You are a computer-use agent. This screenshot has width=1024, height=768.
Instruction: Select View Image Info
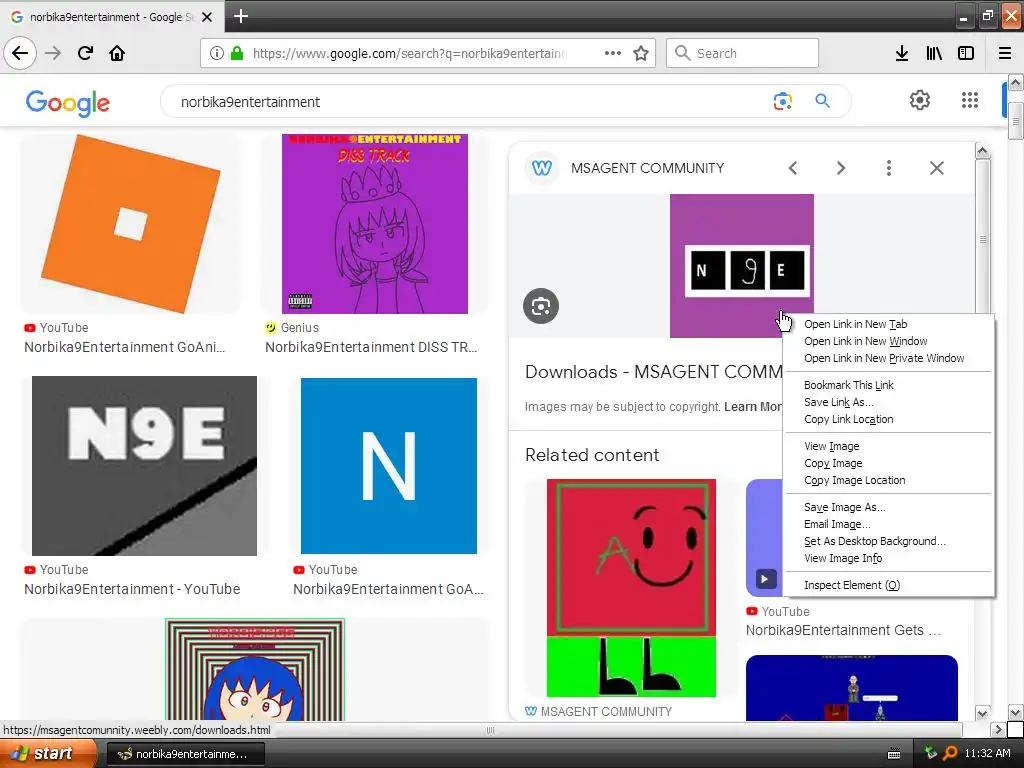842,558
